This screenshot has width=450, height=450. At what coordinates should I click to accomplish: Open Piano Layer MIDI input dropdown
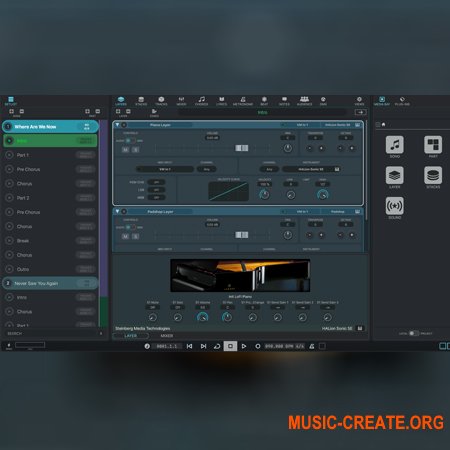click(165, 169)
